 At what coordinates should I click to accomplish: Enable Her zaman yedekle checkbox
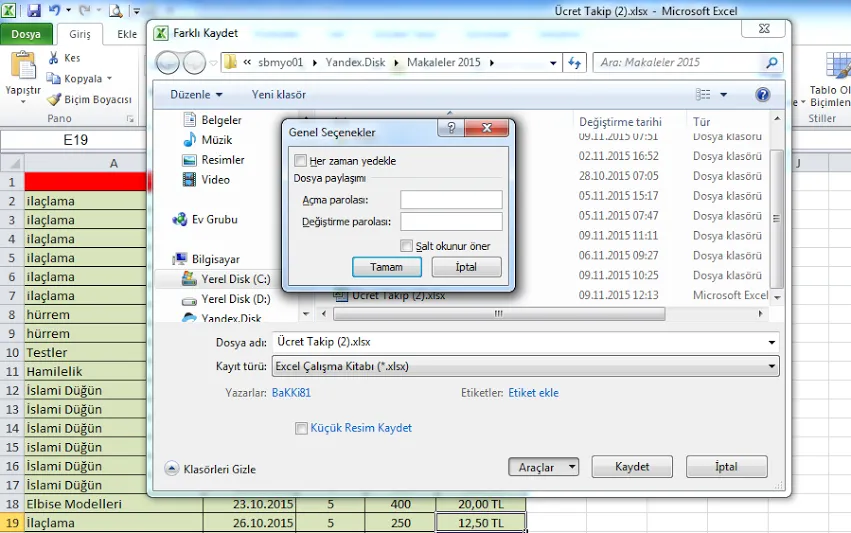301,160
